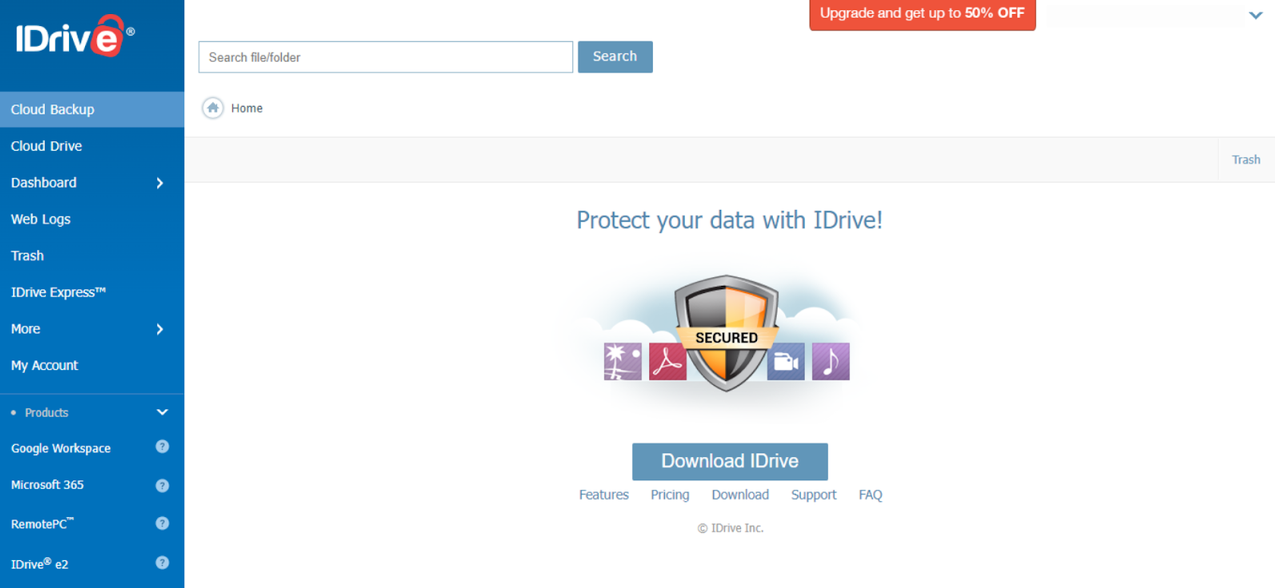Expand the Dashboard submenu arrow

160,183
